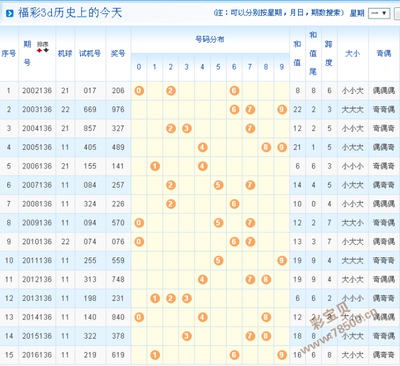The width and height of the screenshot is (400, 366).
Task: Click the 奖号 column header
Action: click(118, 53)
